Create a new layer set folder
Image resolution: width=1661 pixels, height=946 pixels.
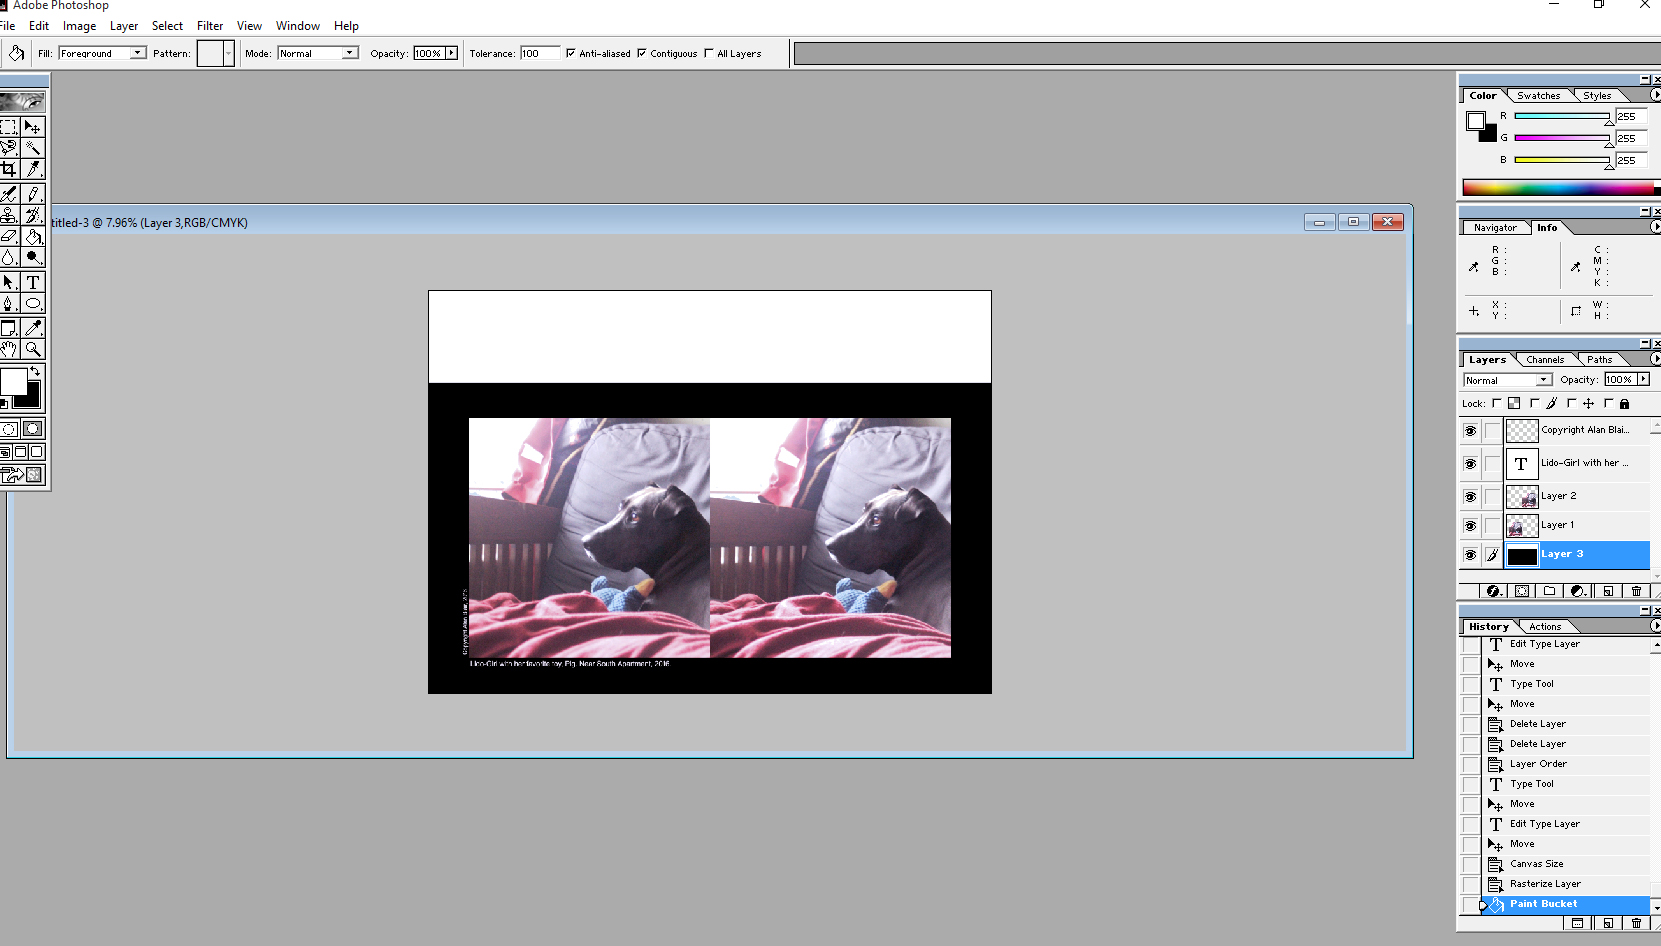pyautogui.click(x=1550, y=591)
